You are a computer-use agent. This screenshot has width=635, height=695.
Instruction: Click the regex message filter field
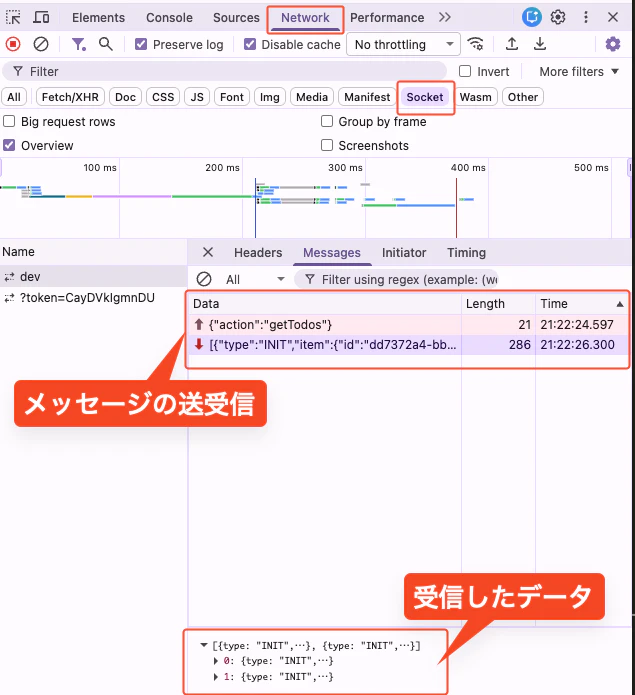(x=397, y=280)
